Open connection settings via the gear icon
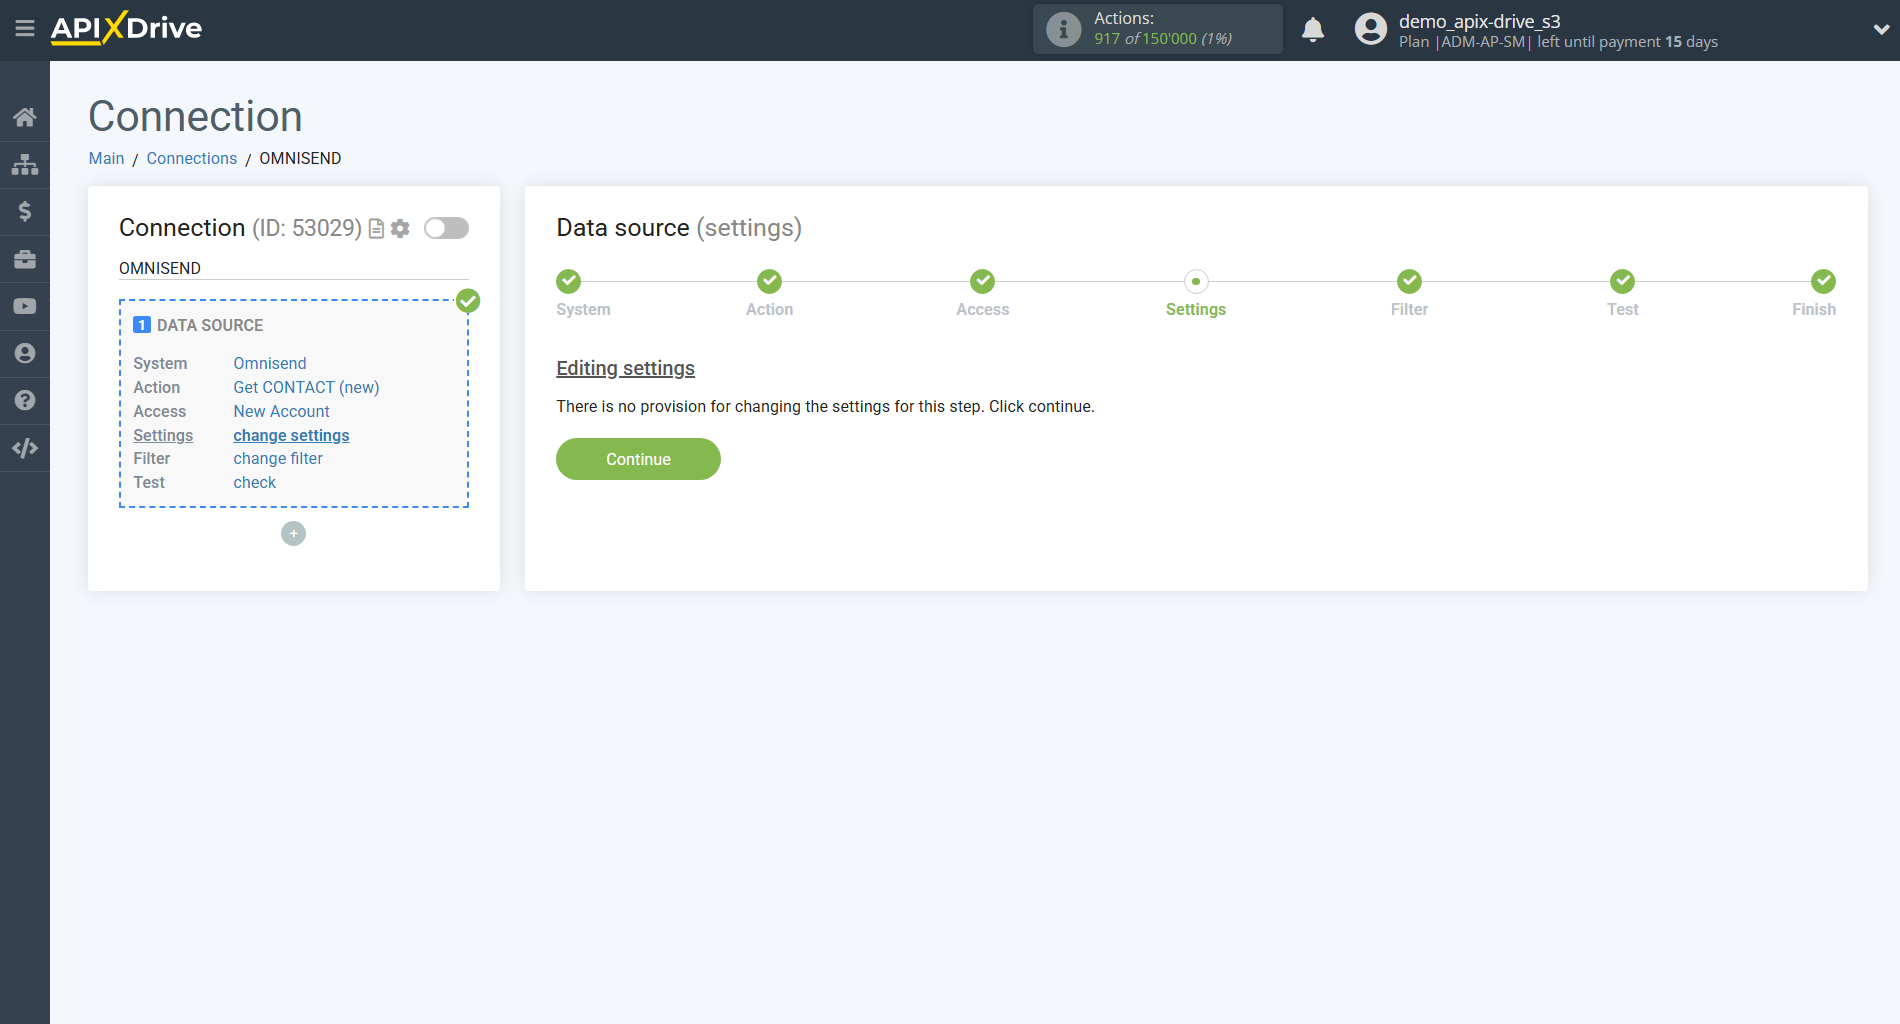The width and height of the screenshot is (1900, 1024). 400,228
